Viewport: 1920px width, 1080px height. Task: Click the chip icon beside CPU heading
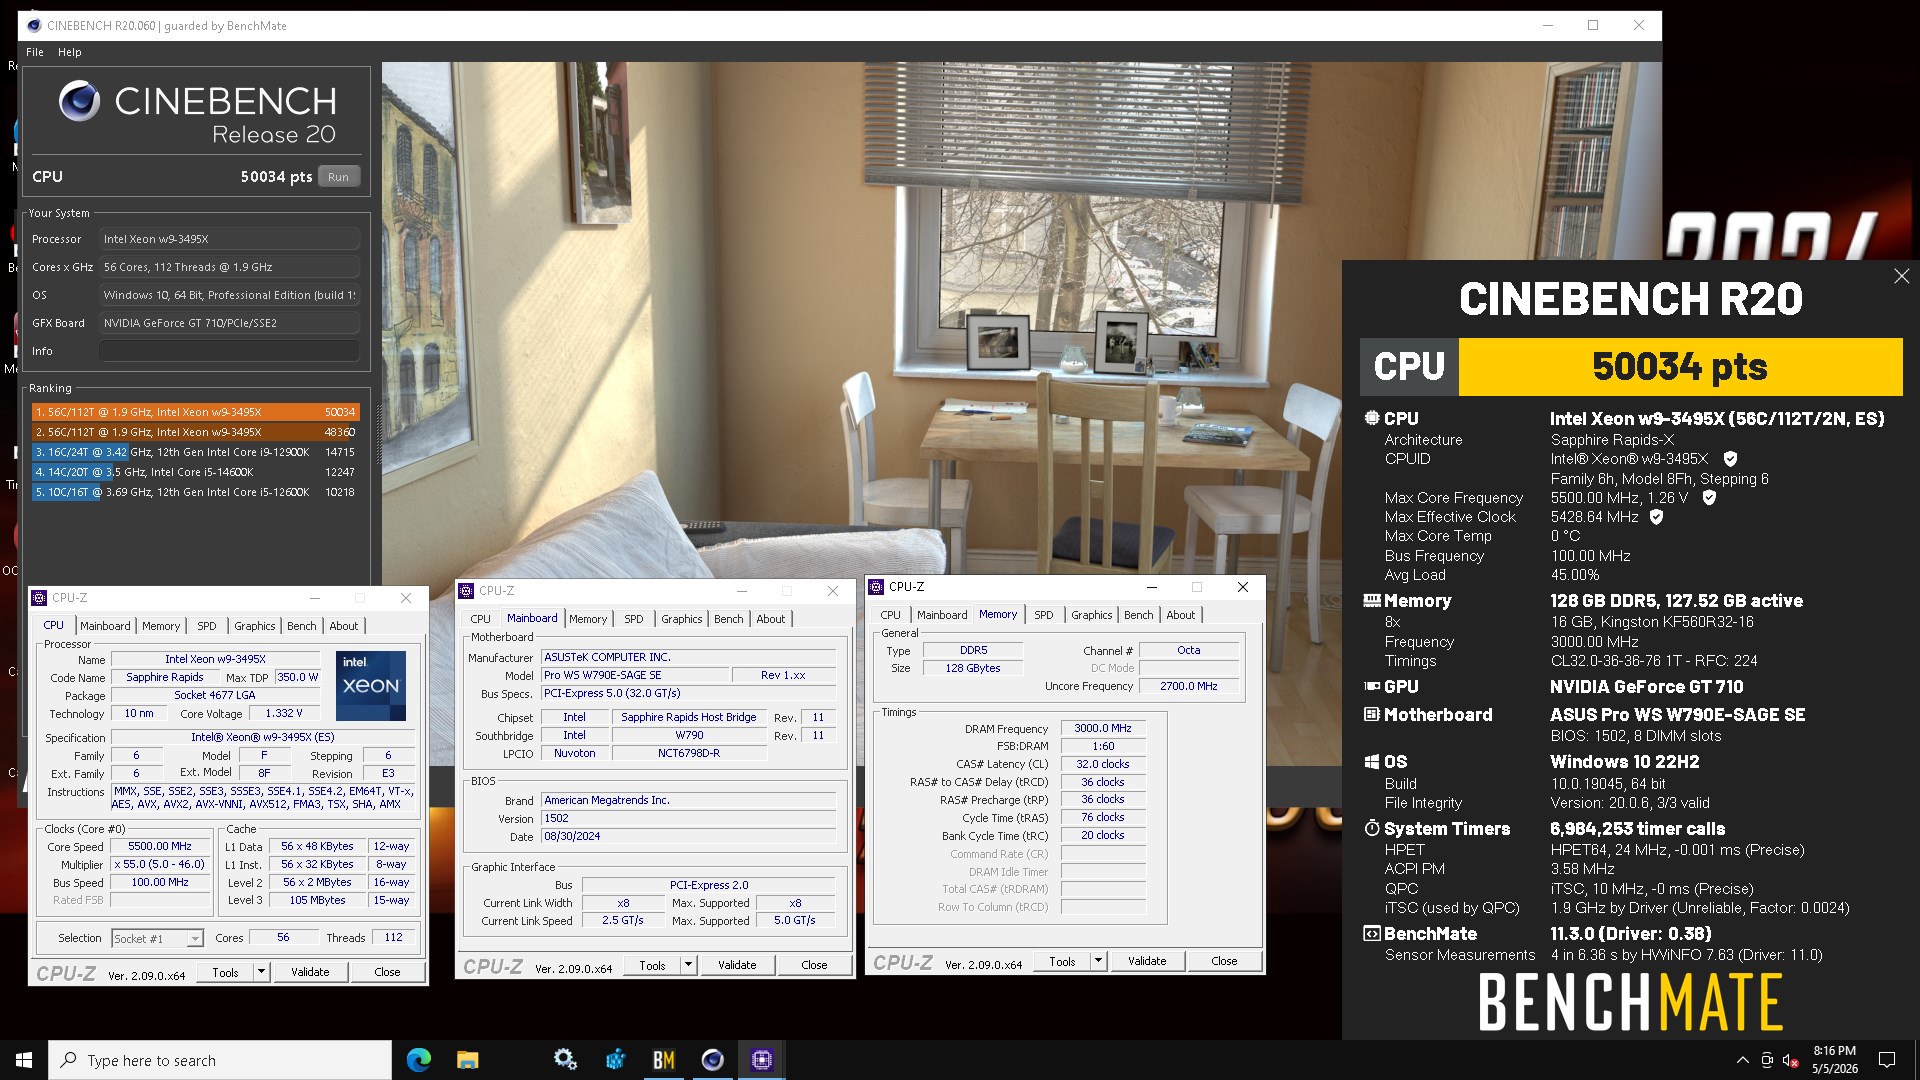pyautogui.click(x=1372, y=418)
